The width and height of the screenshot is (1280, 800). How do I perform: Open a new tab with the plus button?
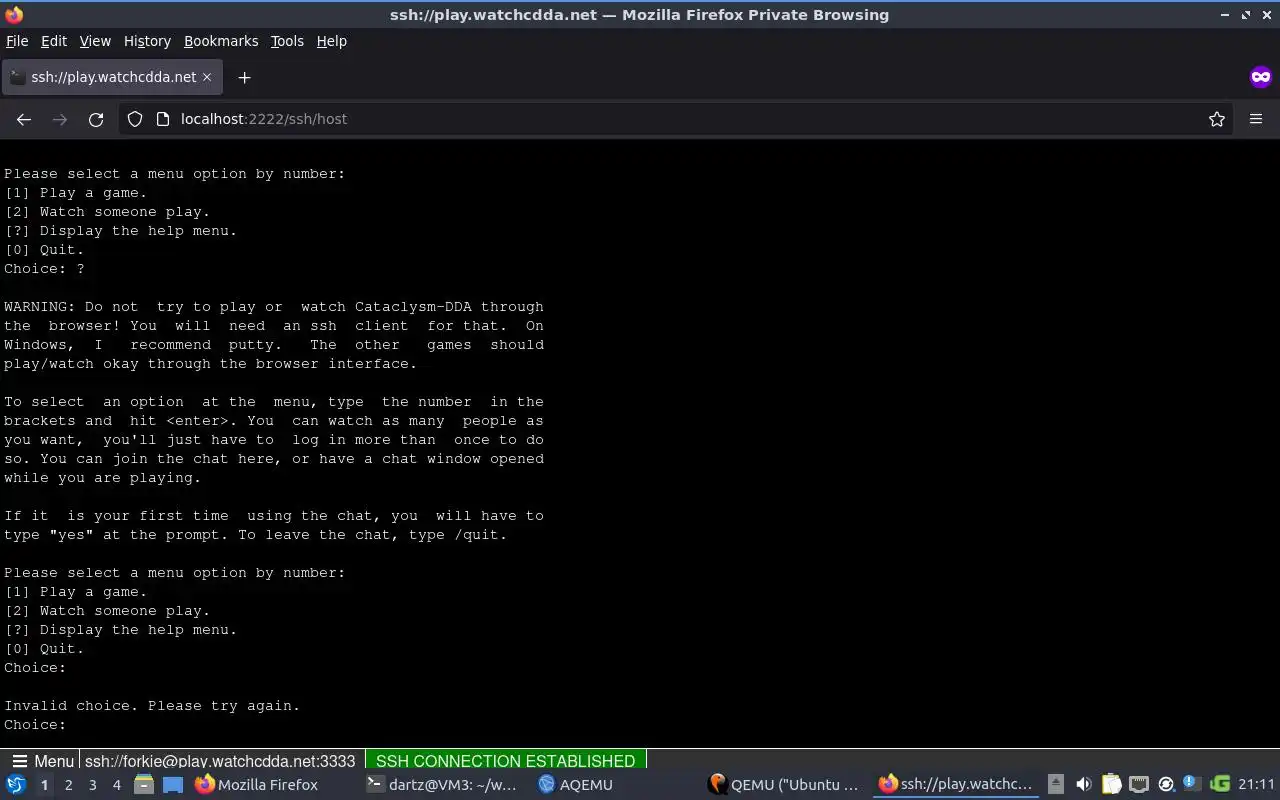pyautogui.click(x=244, y=77)
